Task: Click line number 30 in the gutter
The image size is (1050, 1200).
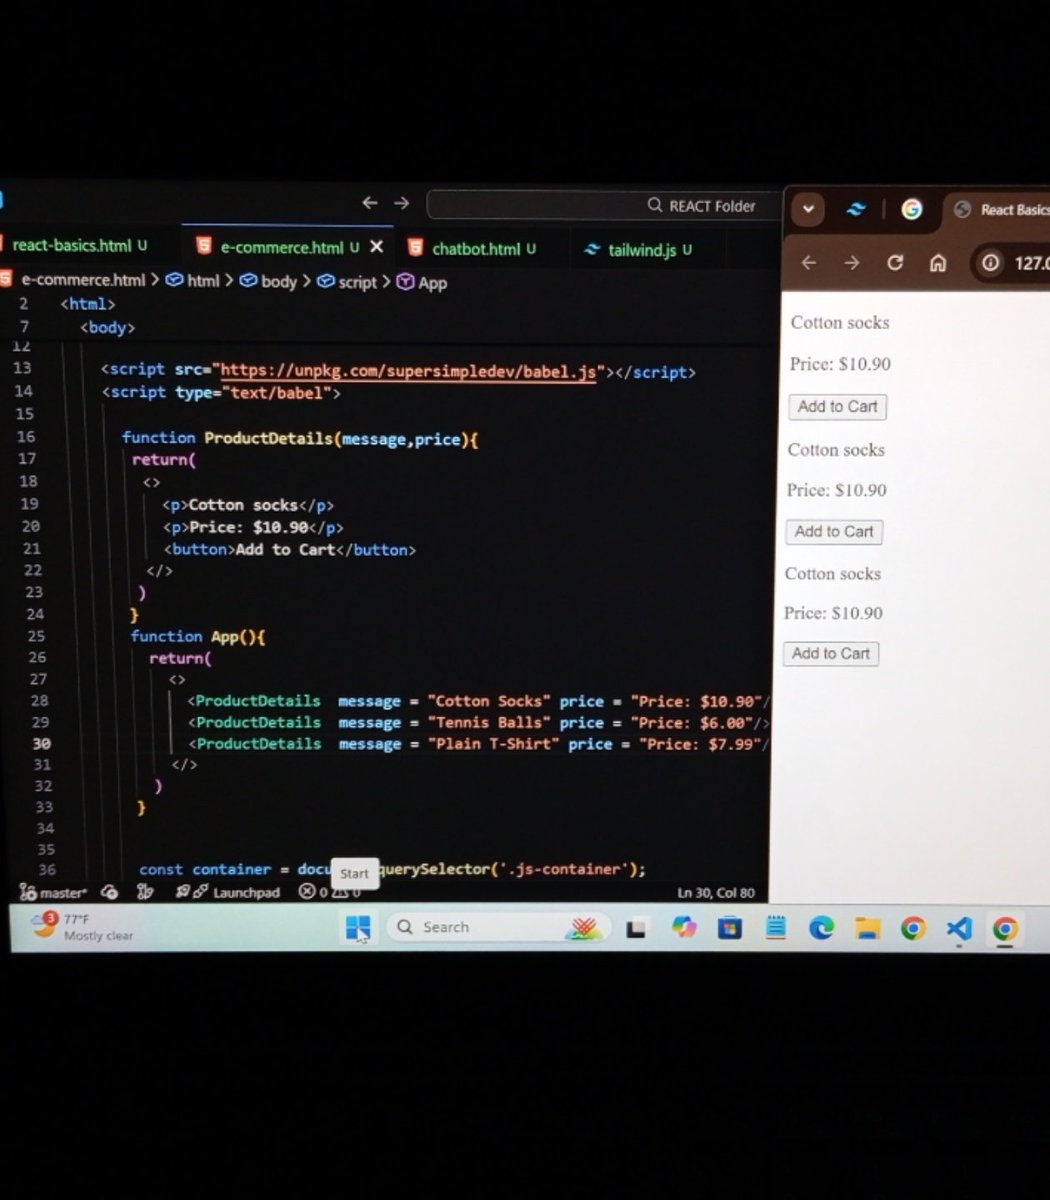Action: 42,743
